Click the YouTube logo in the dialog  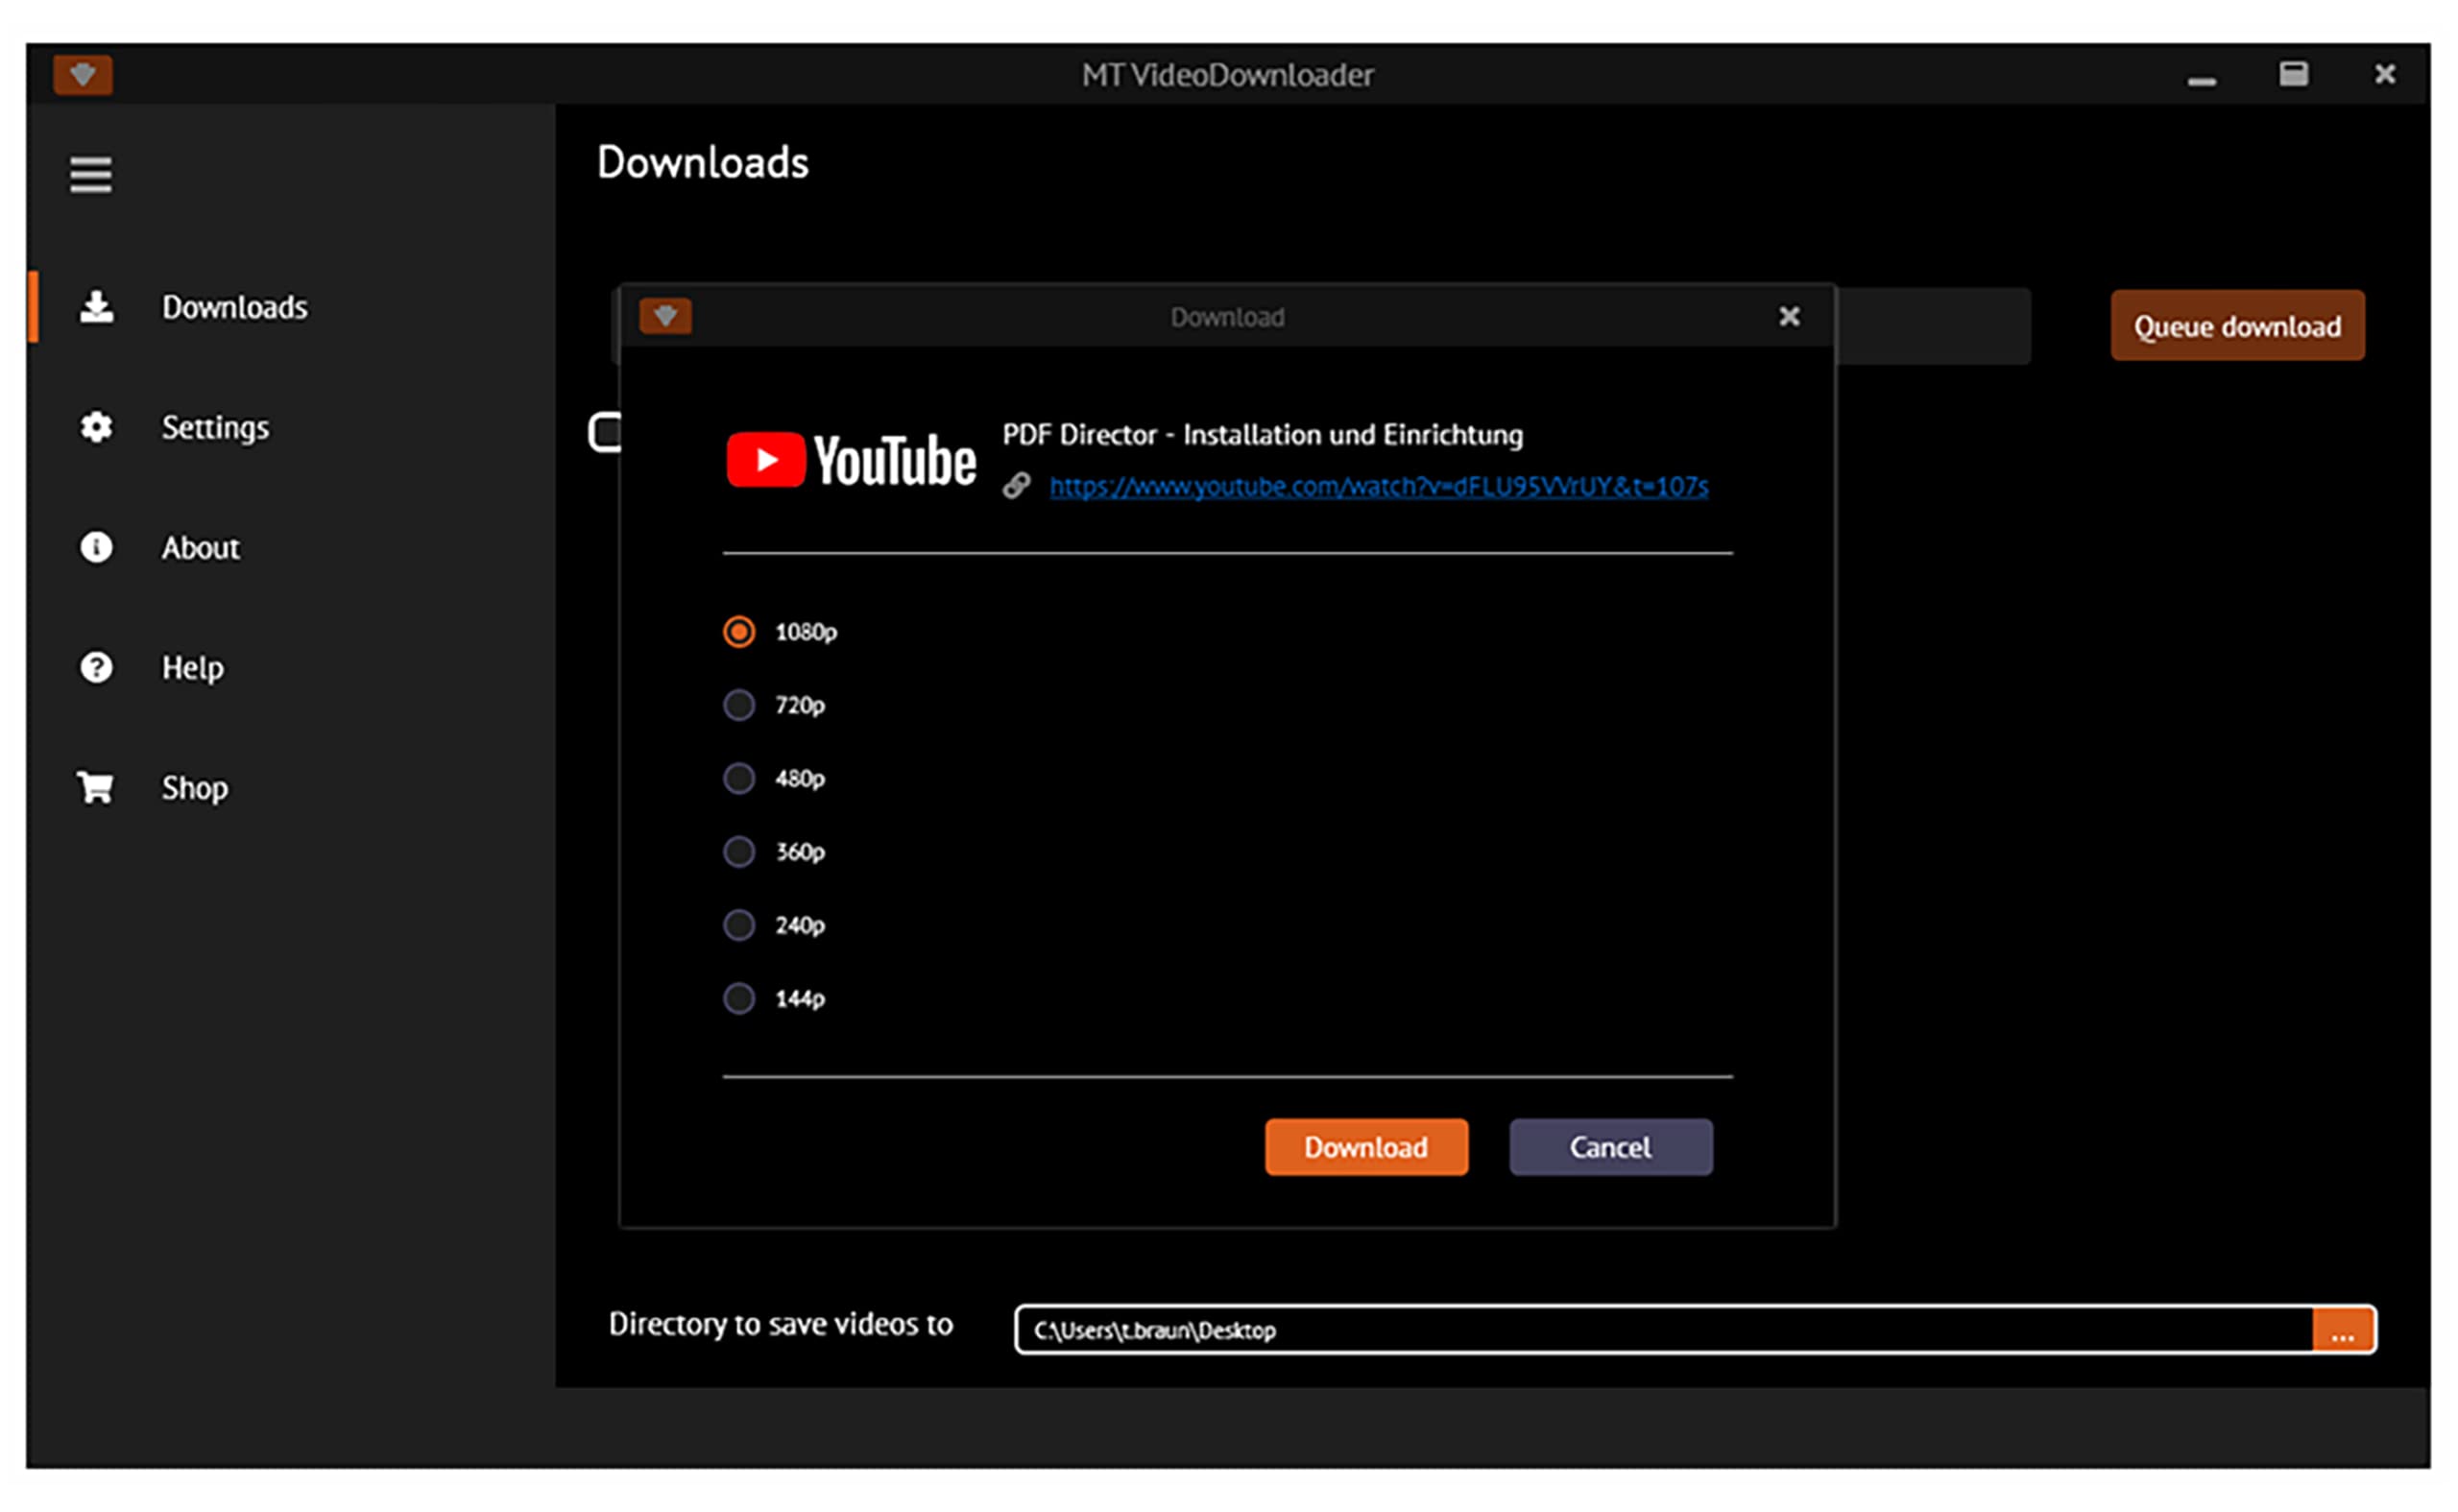coord(851,460)
